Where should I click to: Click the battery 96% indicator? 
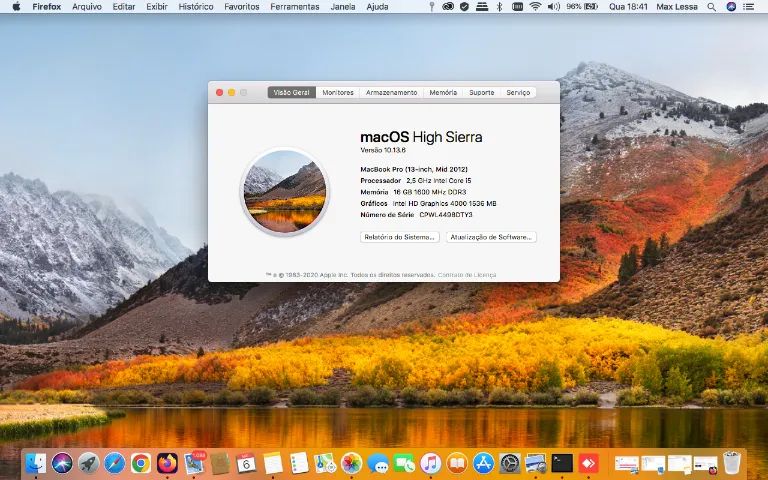coord(582,7)
